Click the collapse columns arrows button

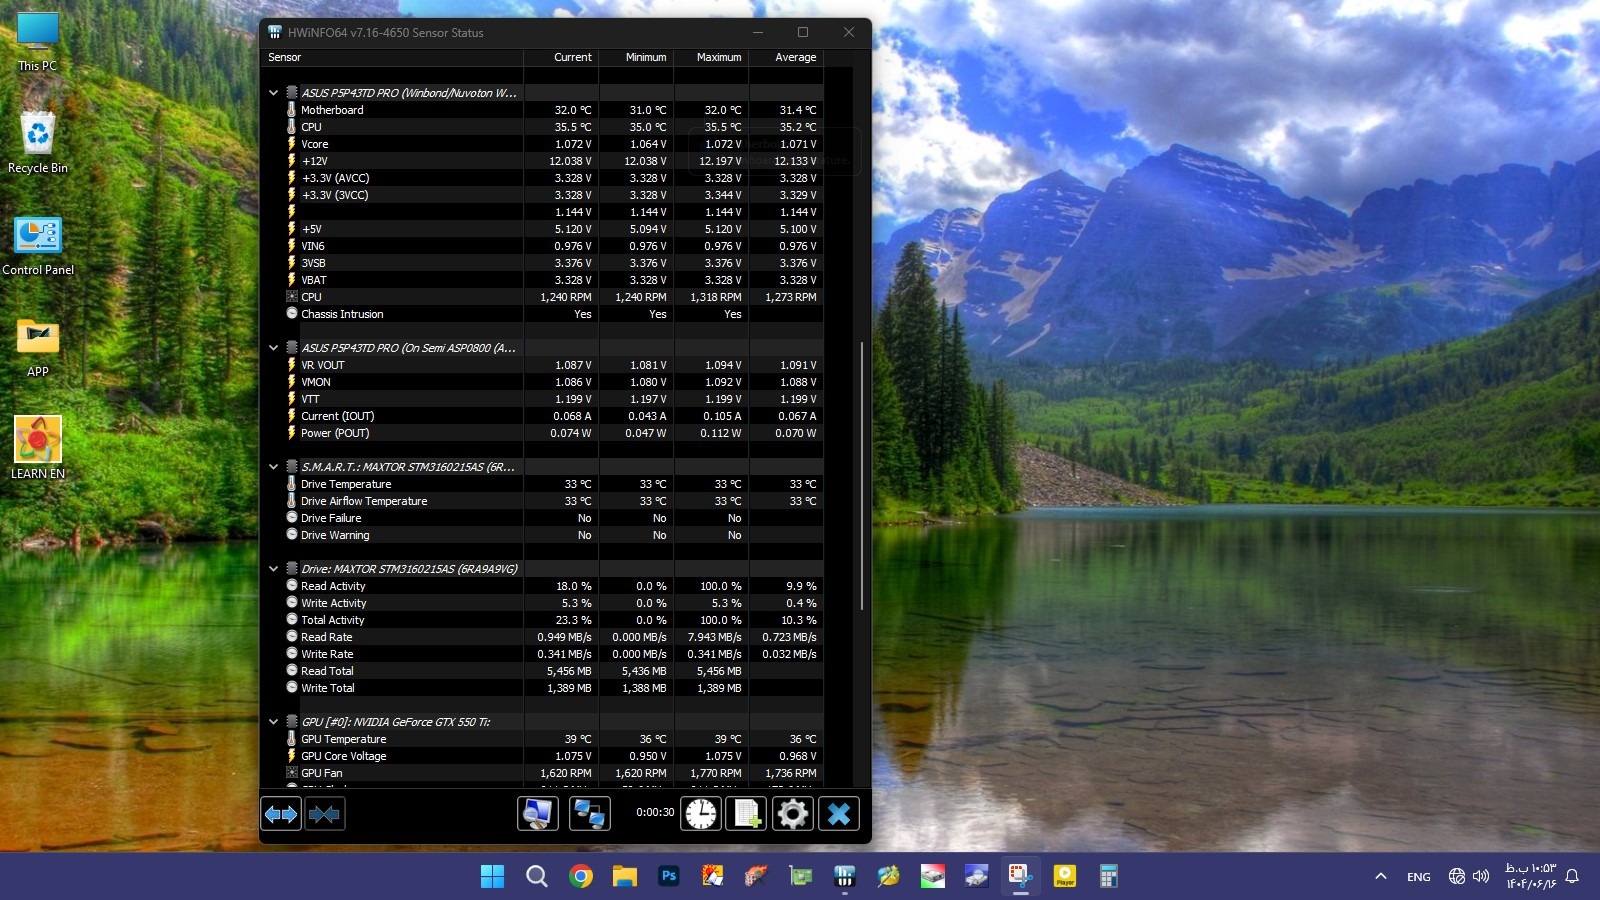(x=324, y=814)
